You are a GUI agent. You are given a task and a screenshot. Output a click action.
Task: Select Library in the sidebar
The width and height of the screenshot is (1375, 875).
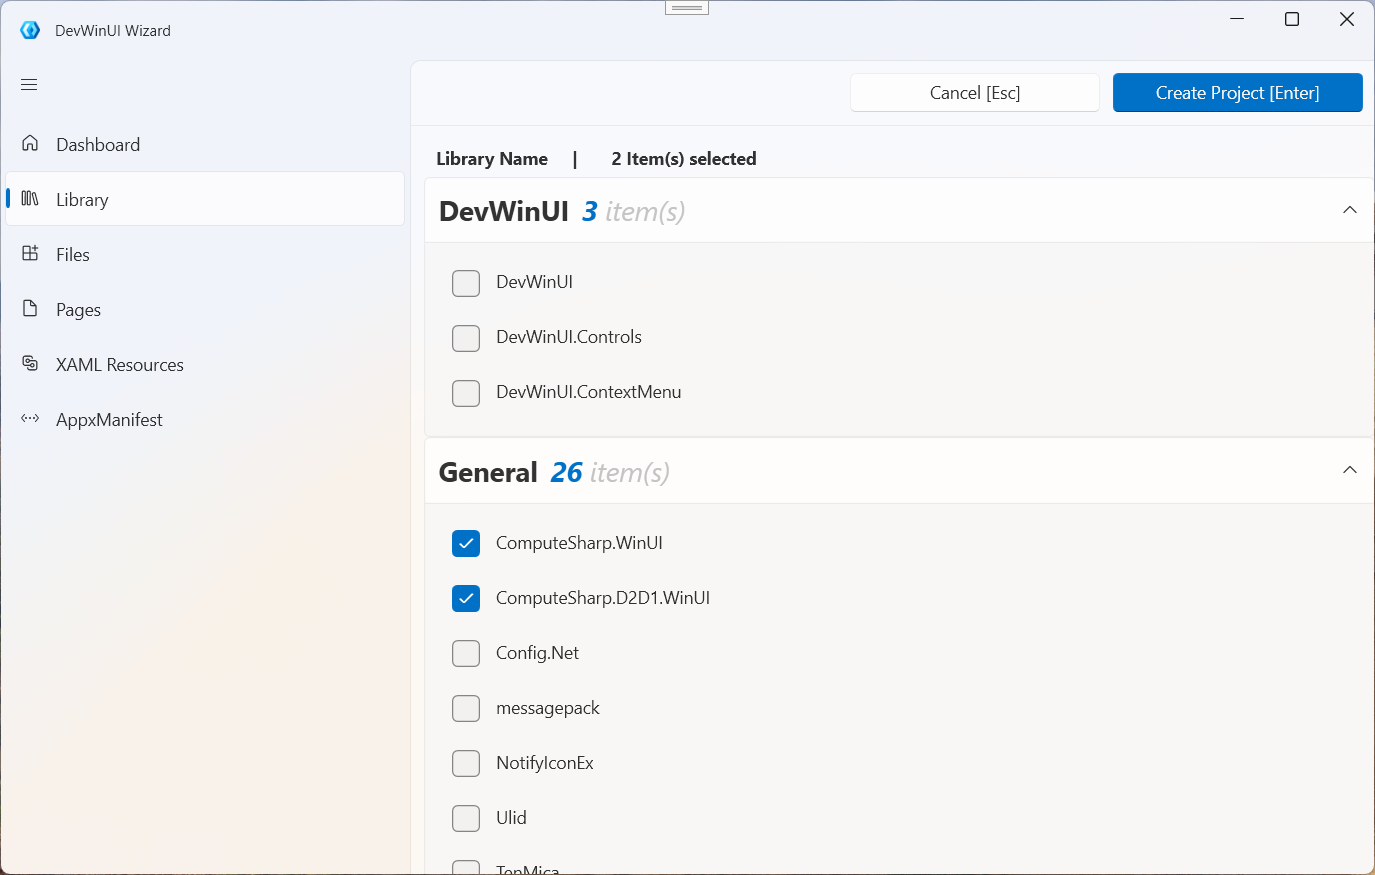205,199
